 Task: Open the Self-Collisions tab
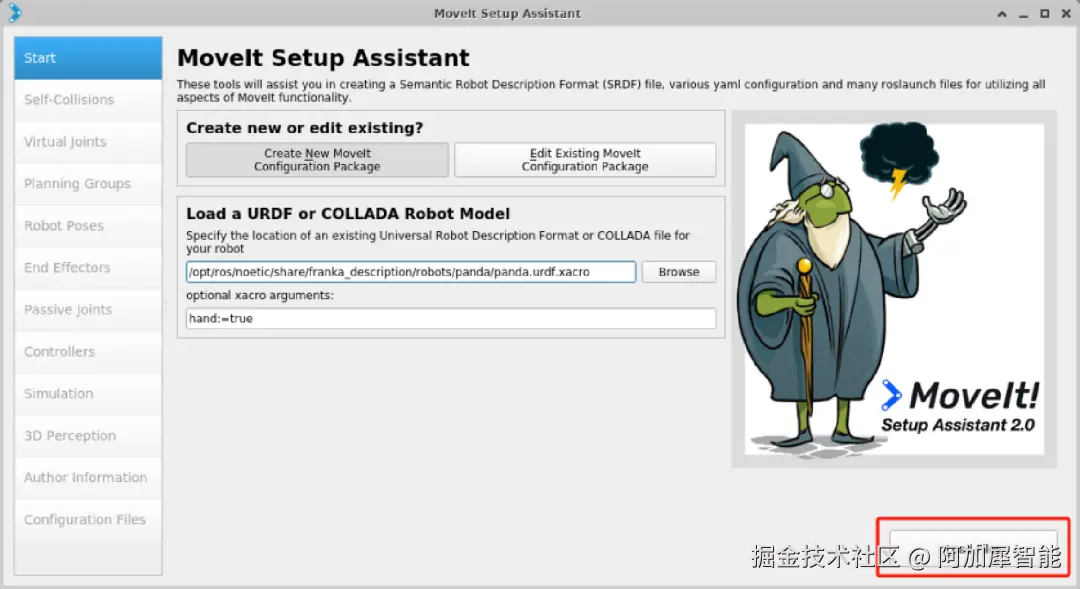click(x=88, y=100)
